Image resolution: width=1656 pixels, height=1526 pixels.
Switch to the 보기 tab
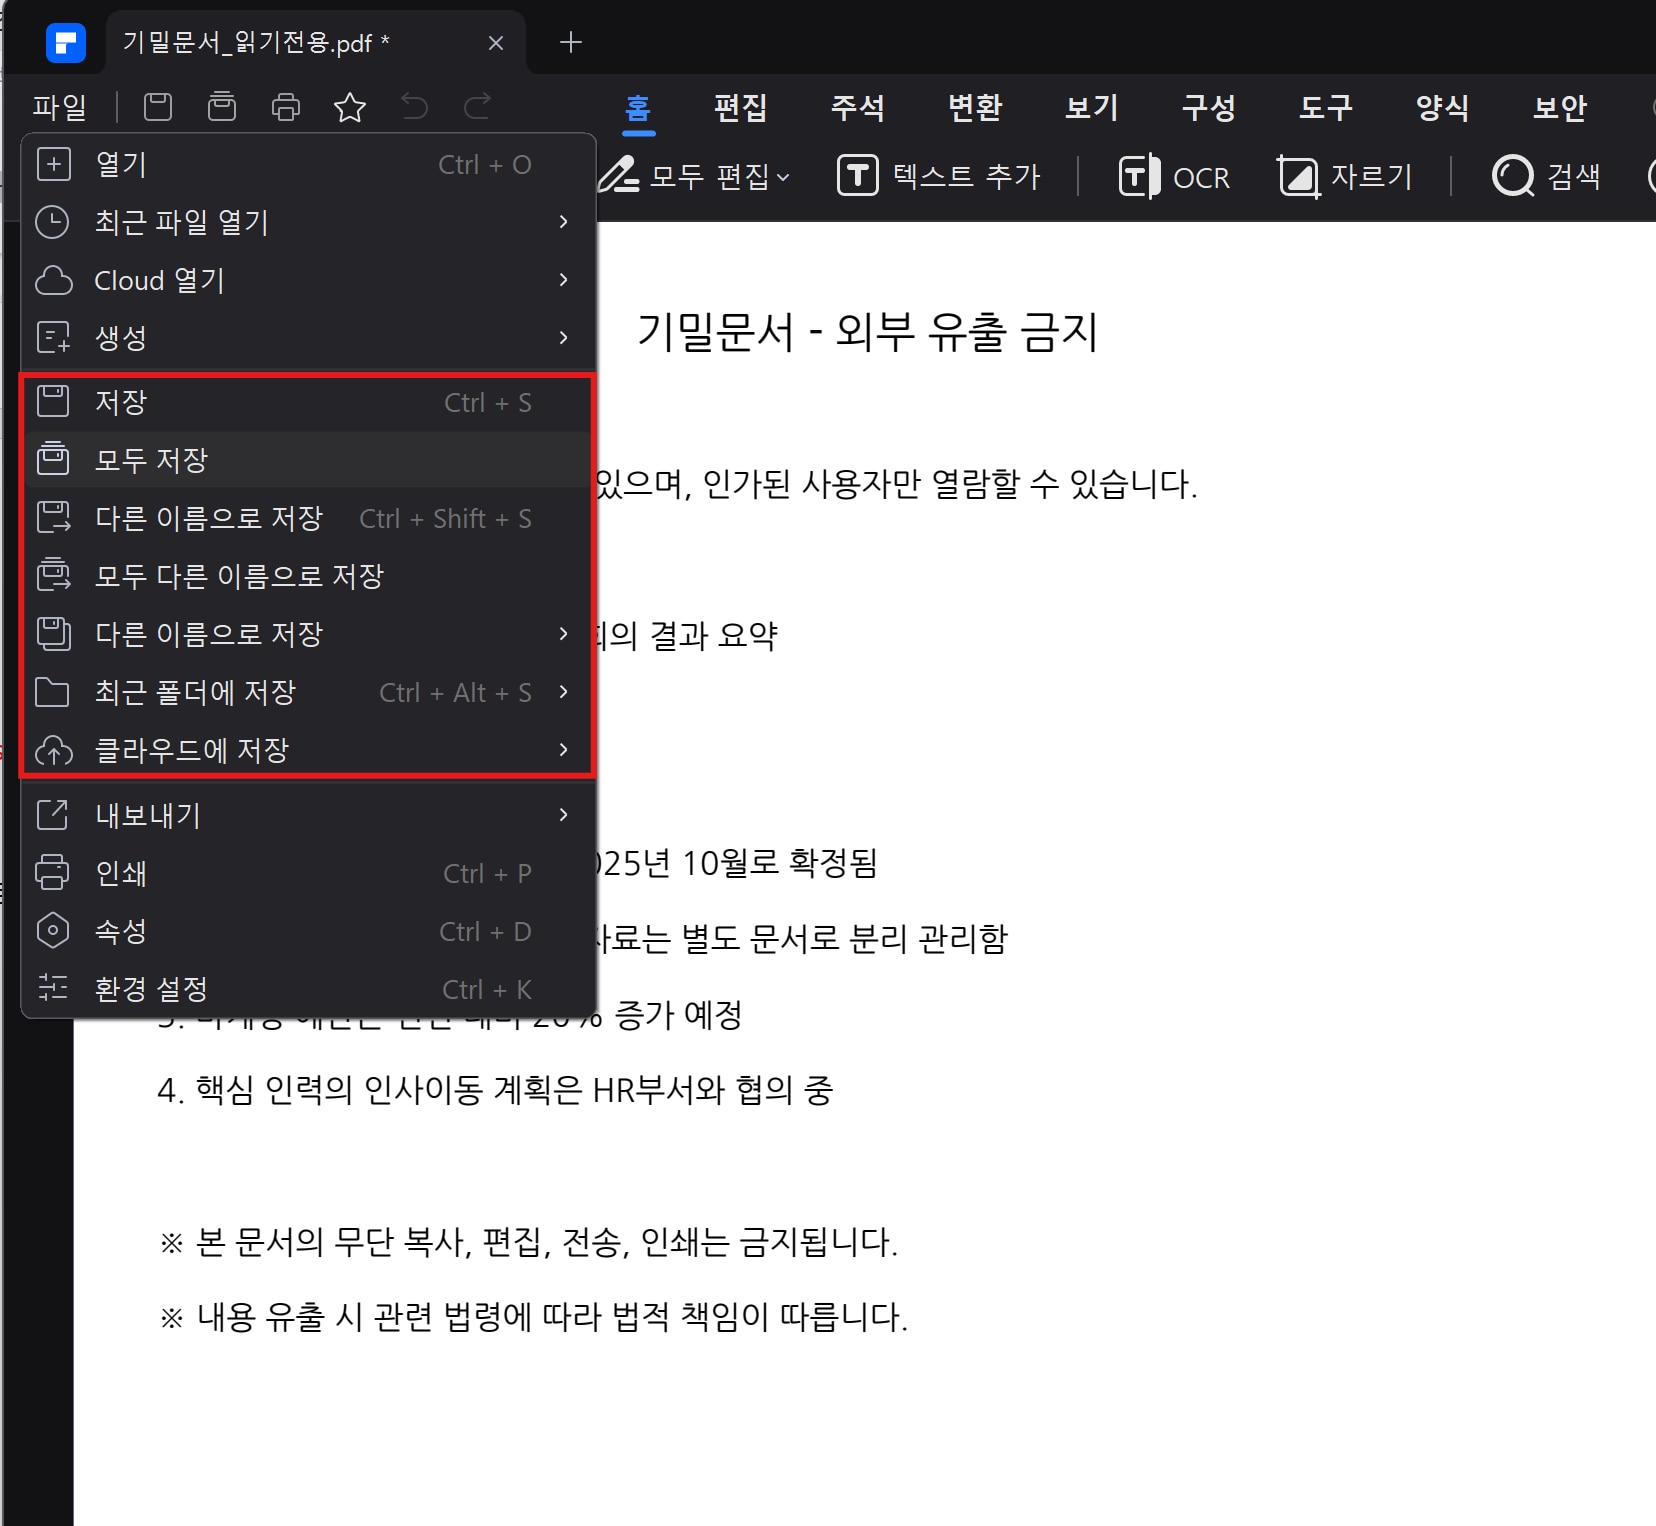point(1092,107)
